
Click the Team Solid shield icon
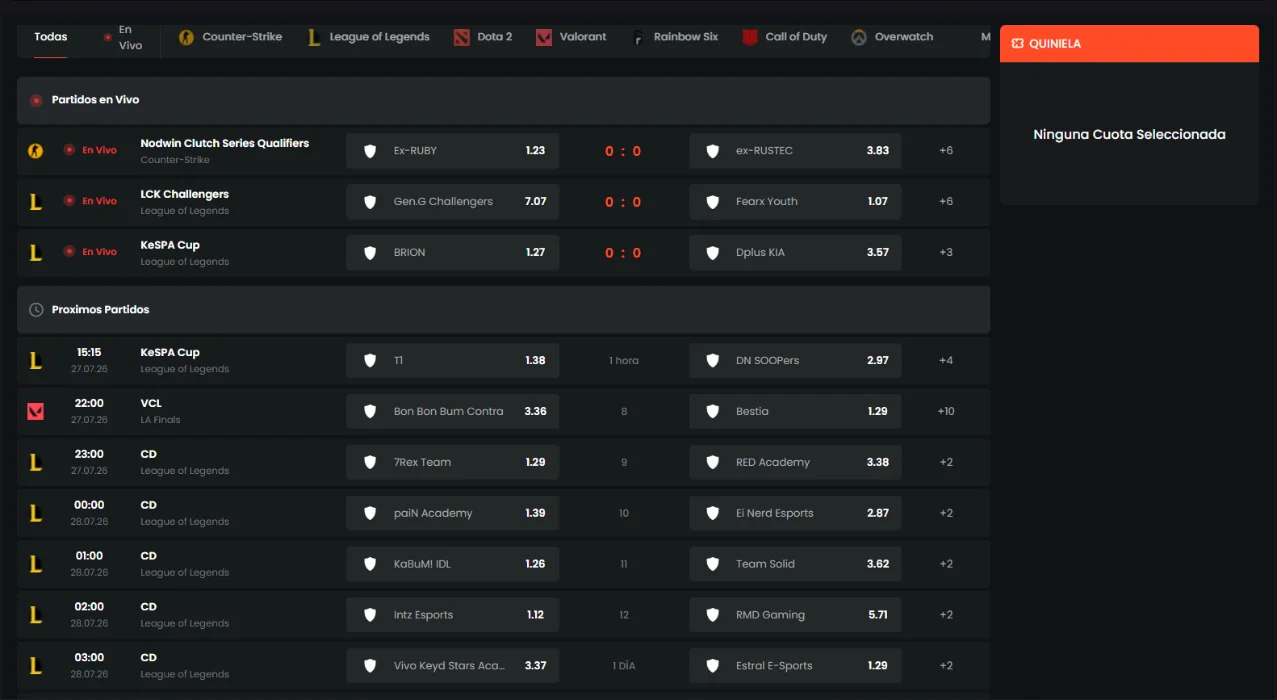713,564
